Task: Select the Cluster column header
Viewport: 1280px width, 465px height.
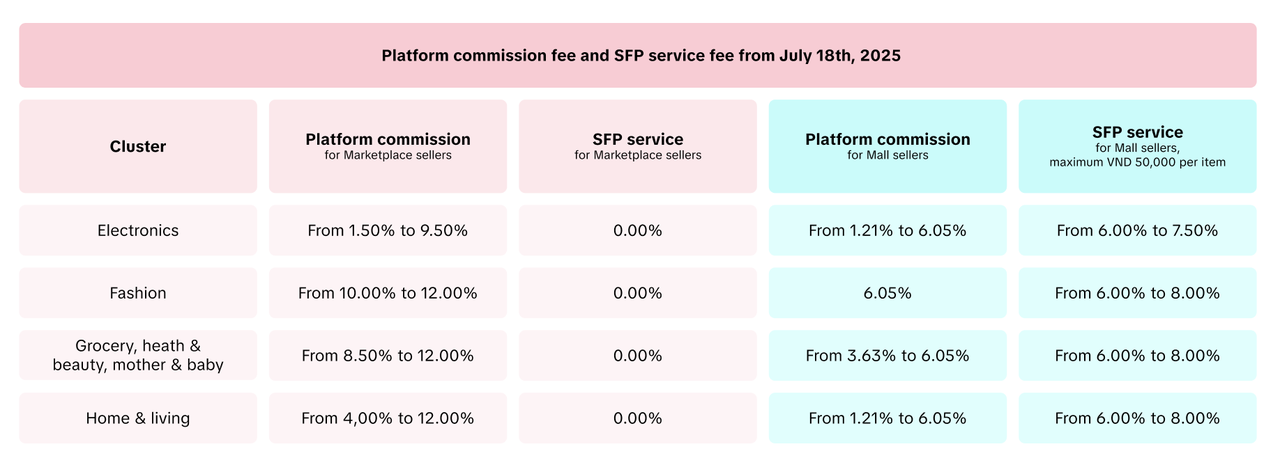Action: coord(138,146)
